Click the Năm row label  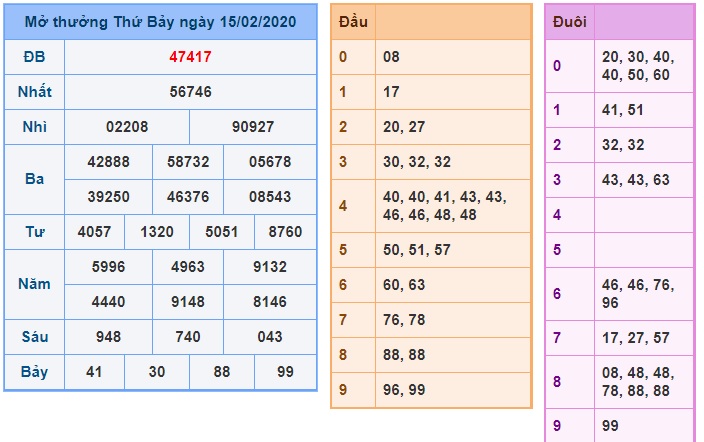(35, 284)
